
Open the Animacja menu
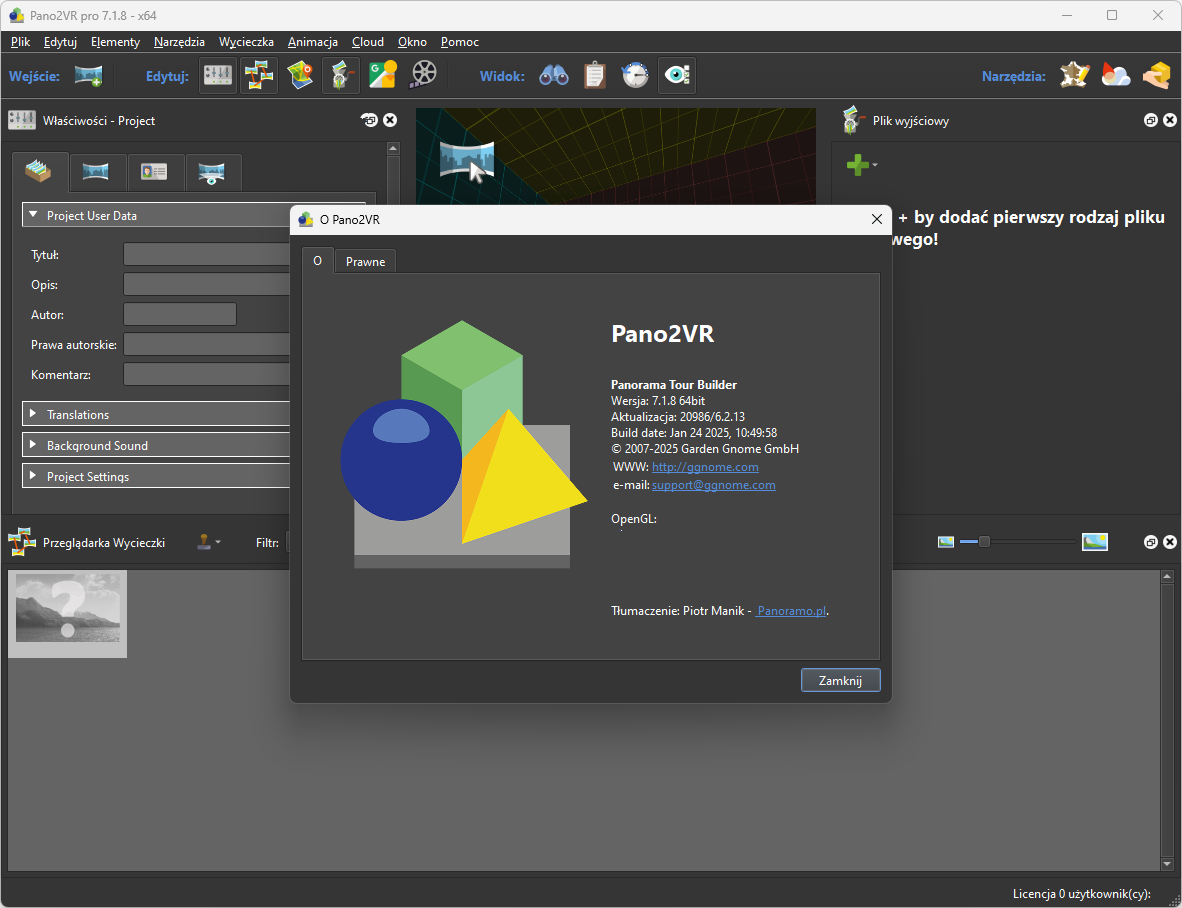click(313, 41)
